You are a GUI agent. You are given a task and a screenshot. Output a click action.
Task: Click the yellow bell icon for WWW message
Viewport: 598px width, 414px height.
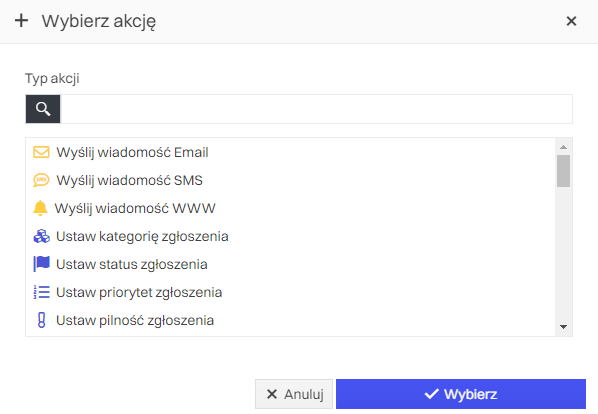coord(40,208)
